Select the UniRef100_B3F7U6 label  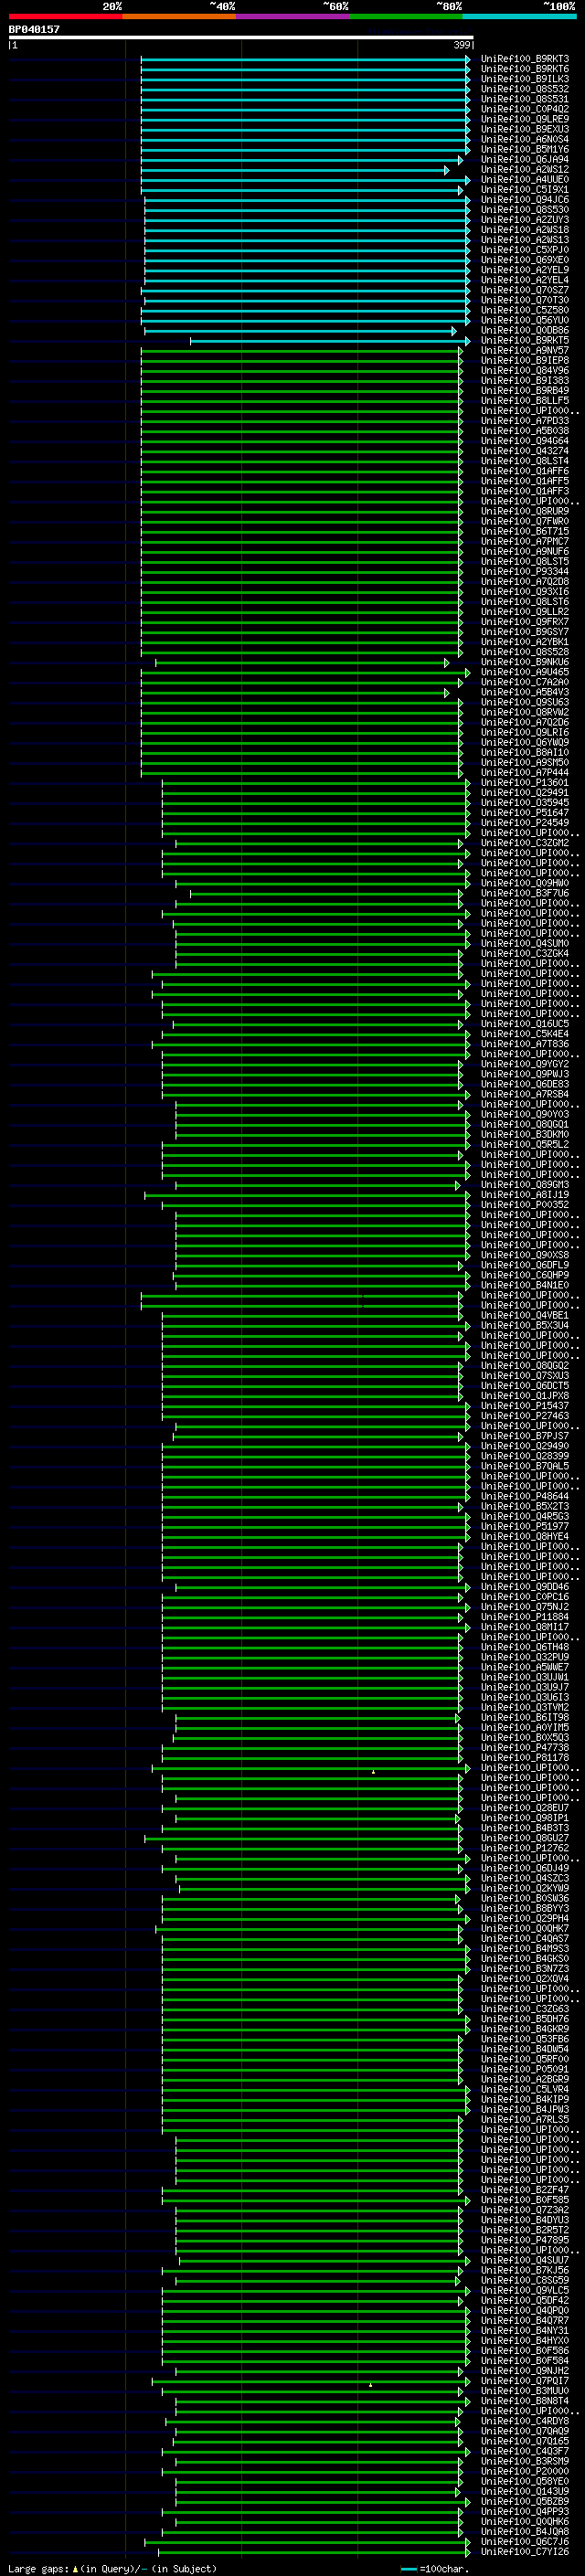point(525,893)
